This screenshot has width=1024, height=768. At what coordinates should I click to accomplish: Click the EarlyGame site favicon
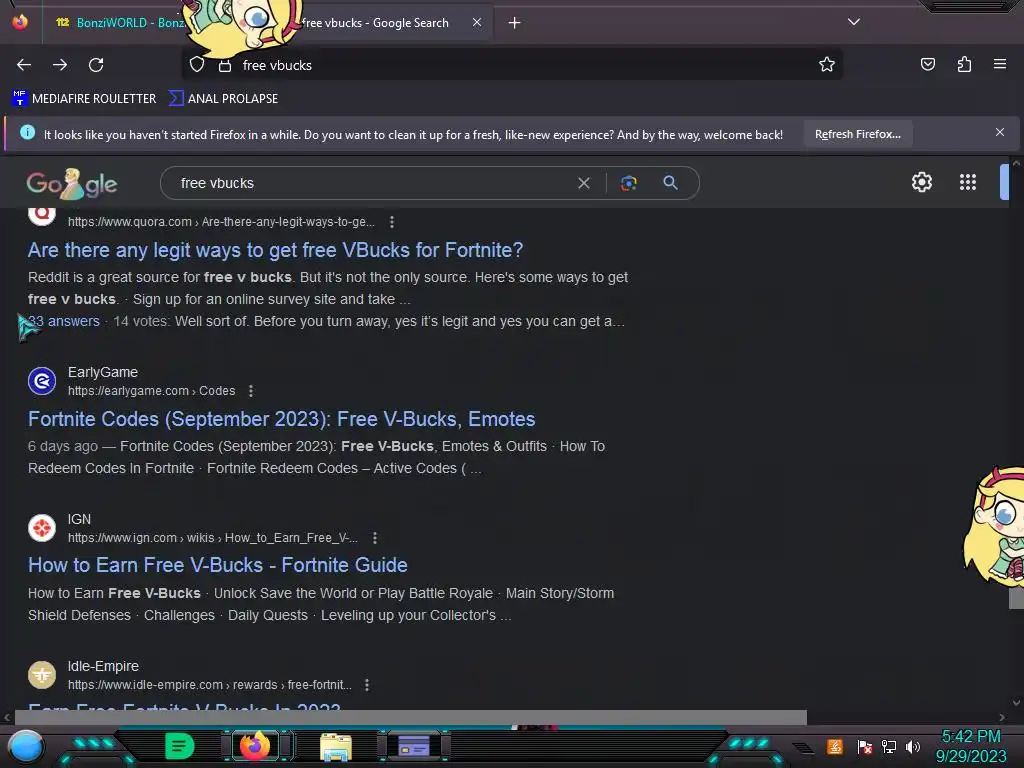(42, 381)
